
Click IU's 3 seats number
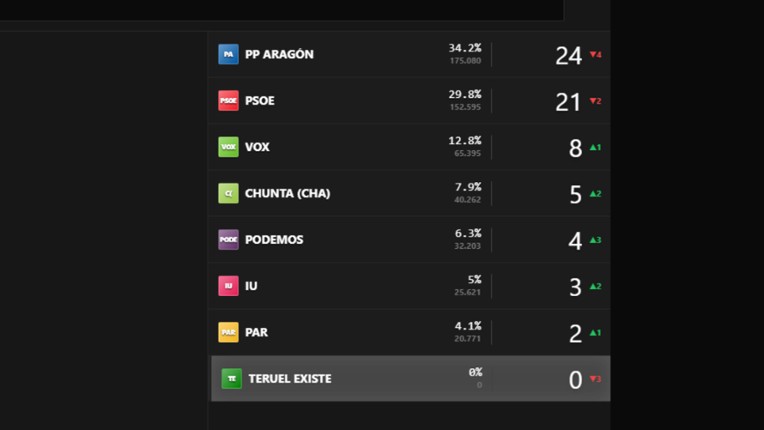575,287
